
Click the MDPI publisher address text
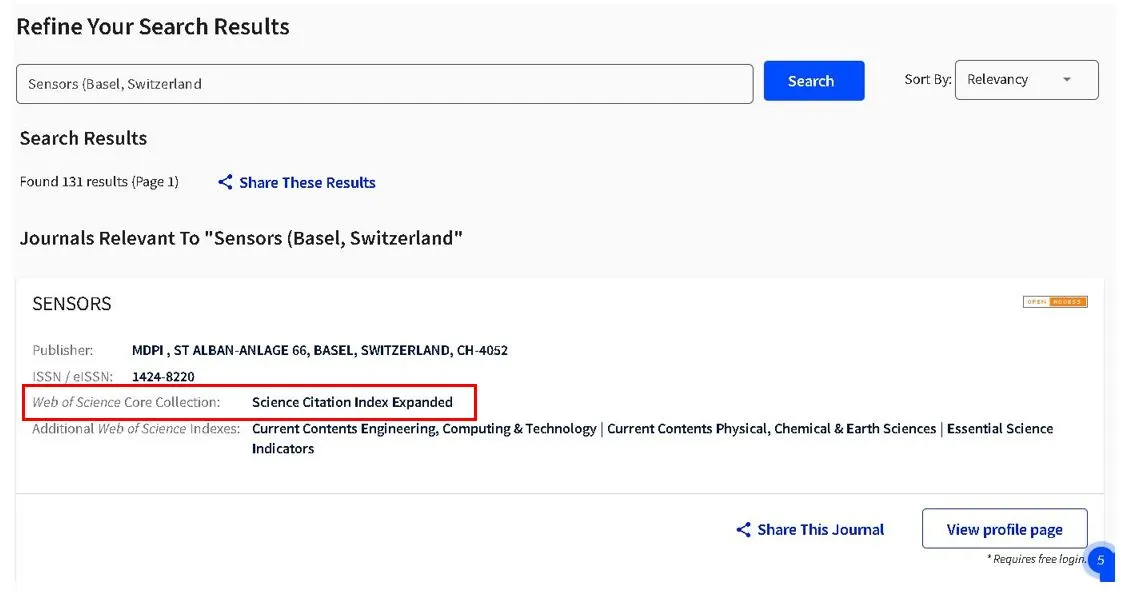(320, 350)
